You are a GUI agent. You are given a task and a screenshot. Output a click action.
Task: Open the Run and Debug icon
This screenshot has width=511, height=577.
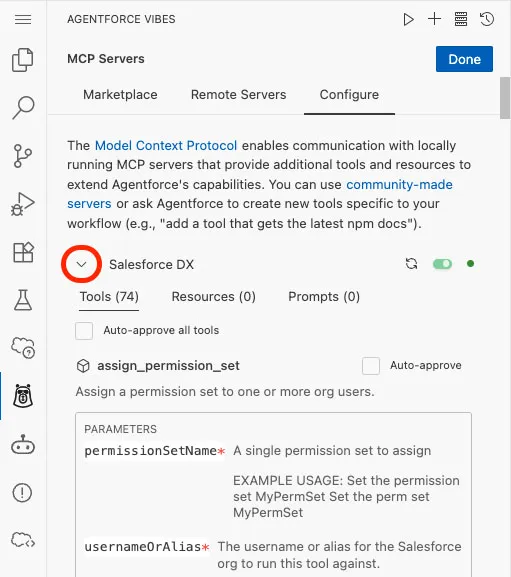tap(23, 204)
